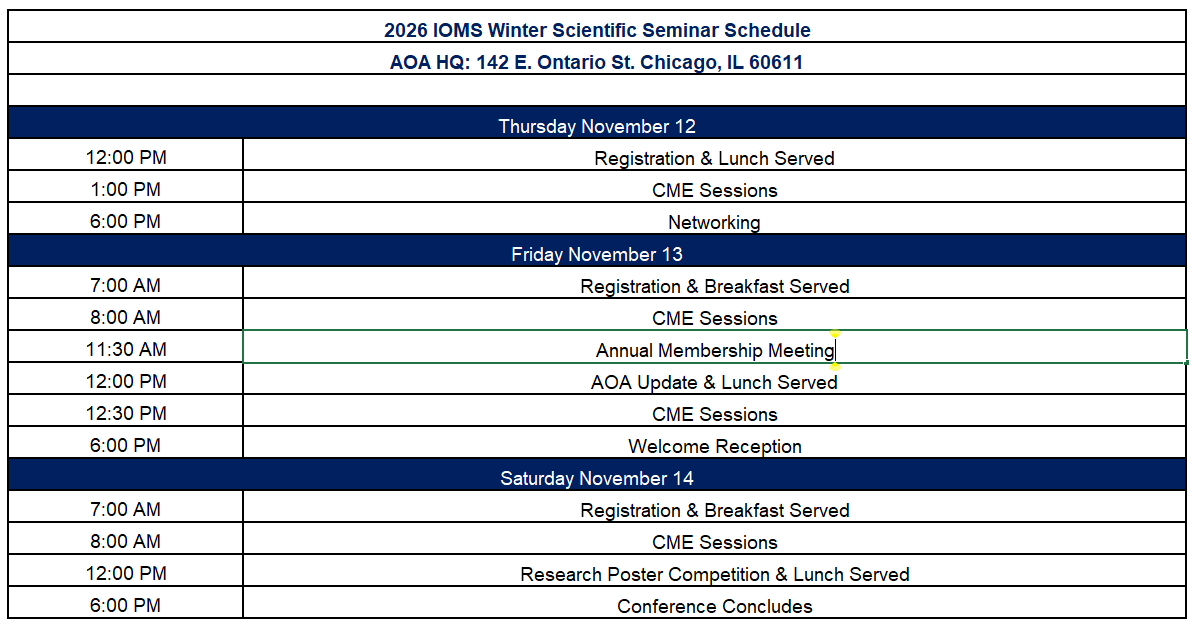Click the Annual Membership Meeting cell

714,347
